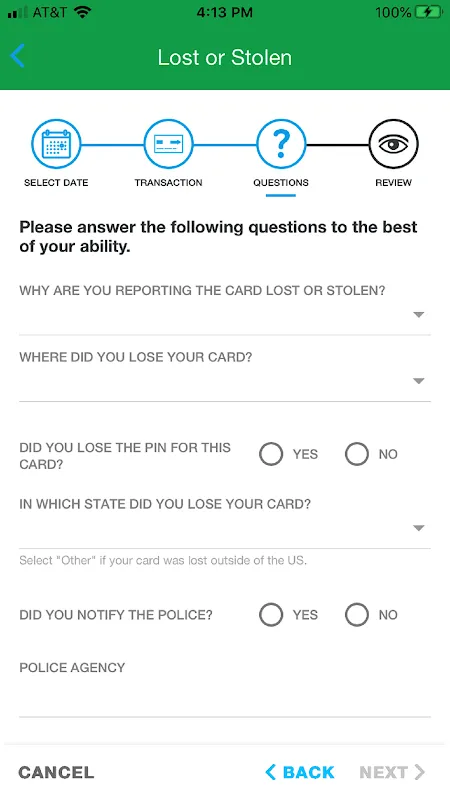Screen dimensions: 450x800
Task: Go to the Transaction card step icon
Action: 168,144
